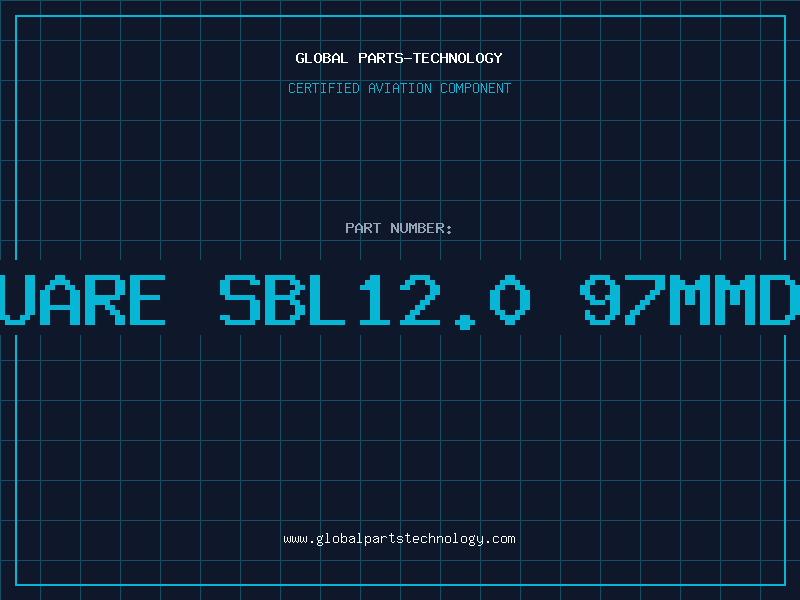This screenshot has width=800, height=600.
Task: Click the PART NUMBER: label
Action: tap(399, 228)
